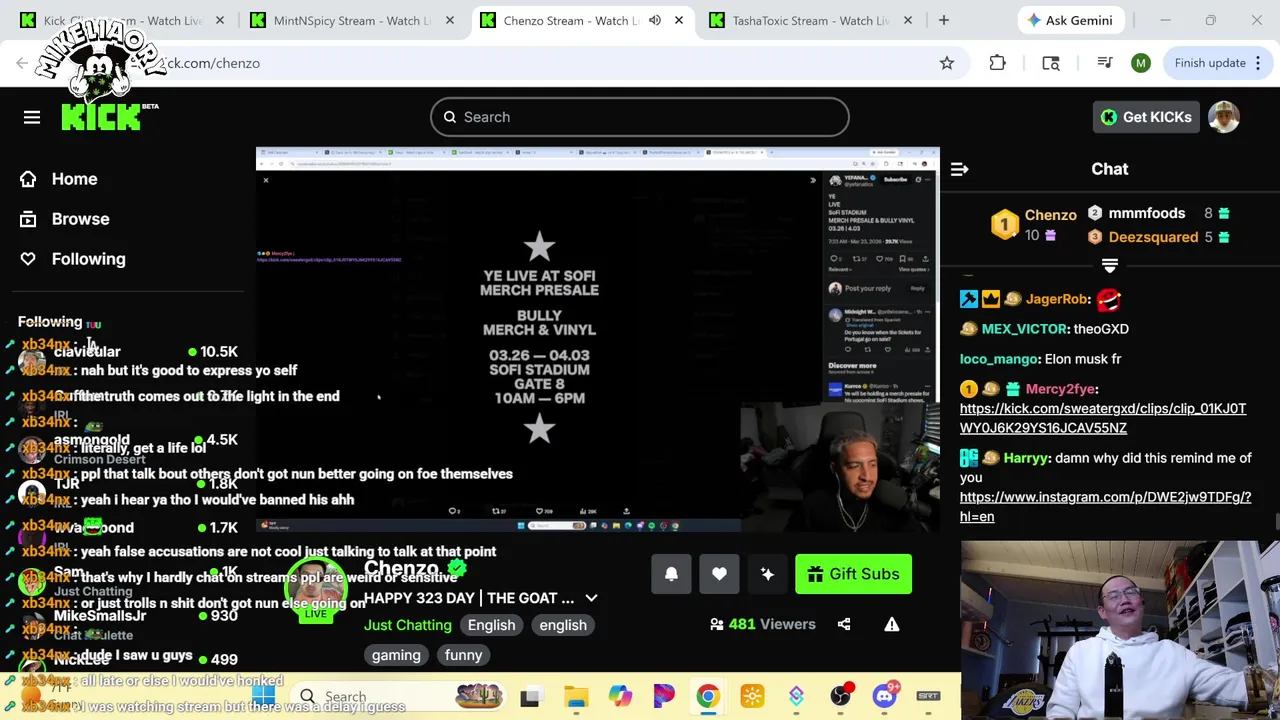Click the Gift Subs button
Viewport: 1280px width, 720px height.
click(853, 574)
